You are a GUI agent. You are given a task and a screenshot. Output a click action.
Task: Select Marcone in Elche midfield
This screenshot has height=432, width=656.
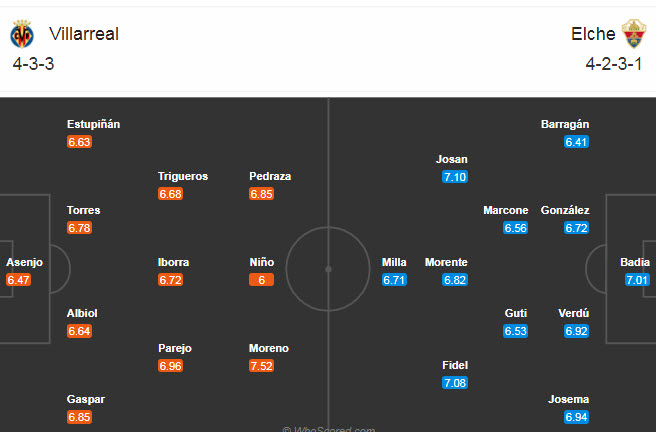pos(506,210)
